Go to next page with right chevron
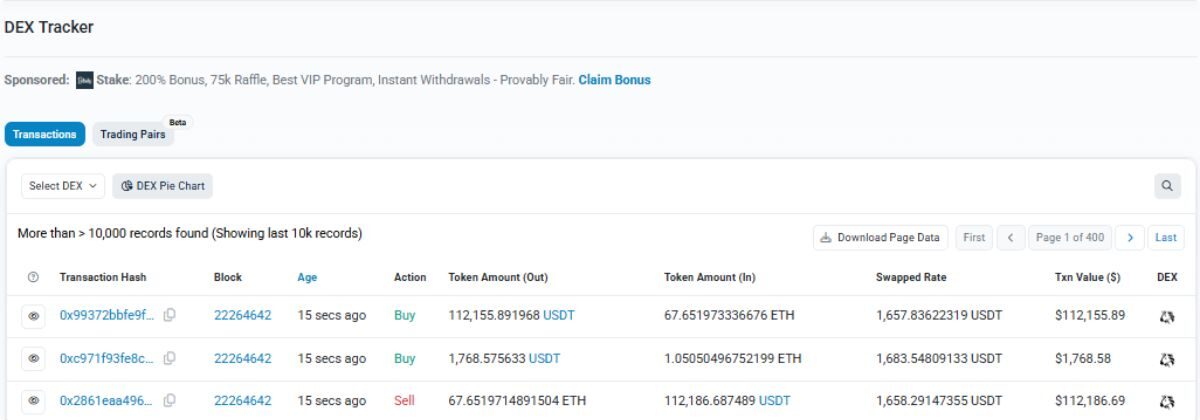 click(1130, 237)
